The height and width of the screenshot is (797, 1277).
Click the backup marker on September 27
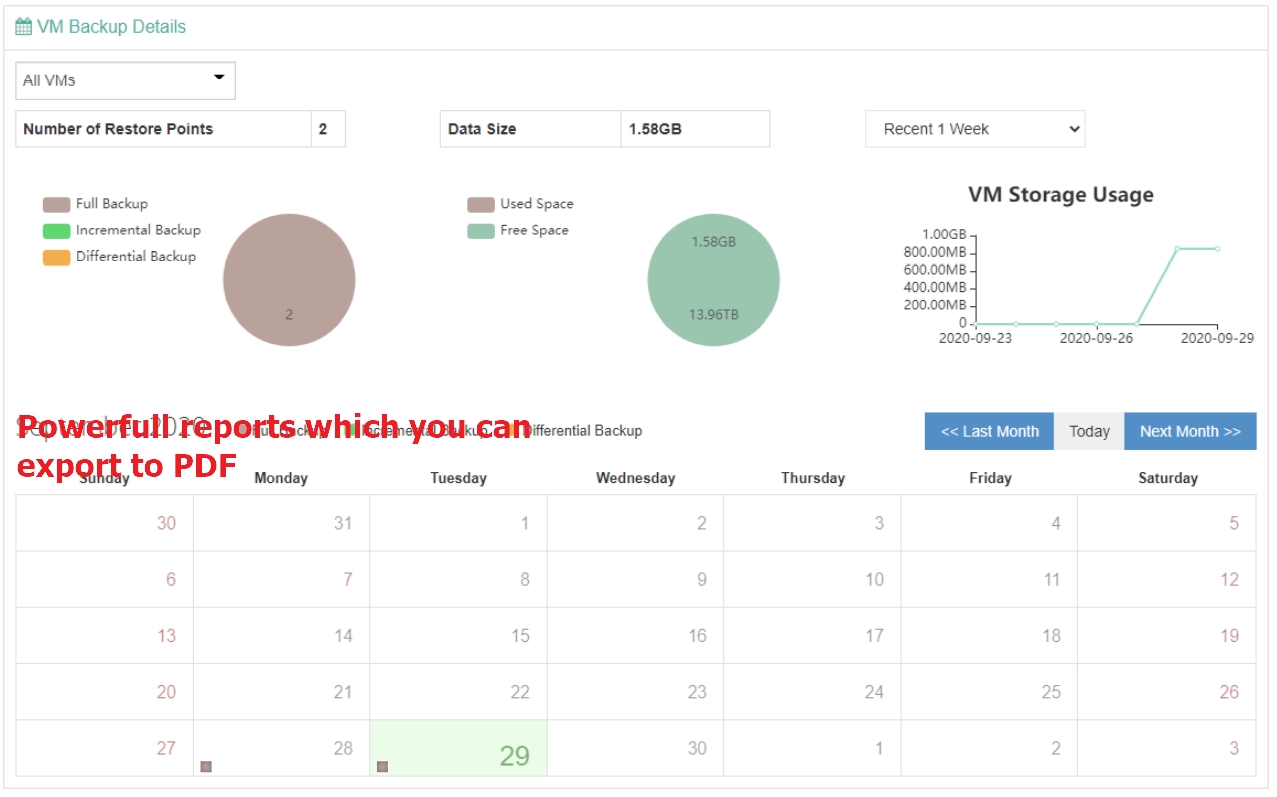(x=206, y=767)
